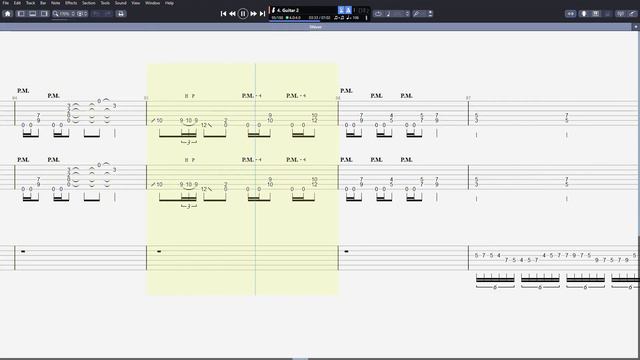Open the page layout dropdown arrow
The height and width of the screenshot is (360, 640).
[85, 13]
